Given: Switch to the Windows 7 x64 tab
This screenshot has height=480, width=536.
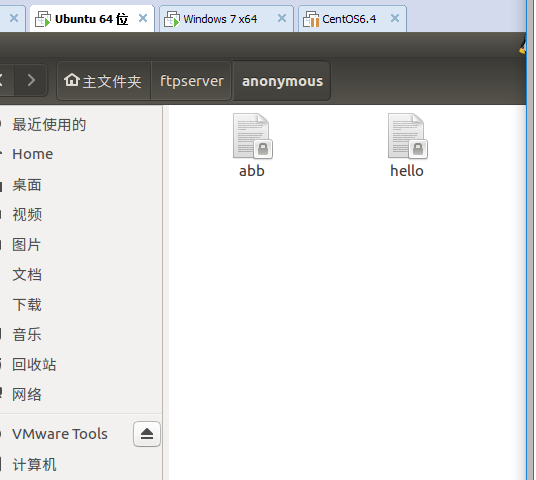Looking at the screenshot, I should 226,19.
